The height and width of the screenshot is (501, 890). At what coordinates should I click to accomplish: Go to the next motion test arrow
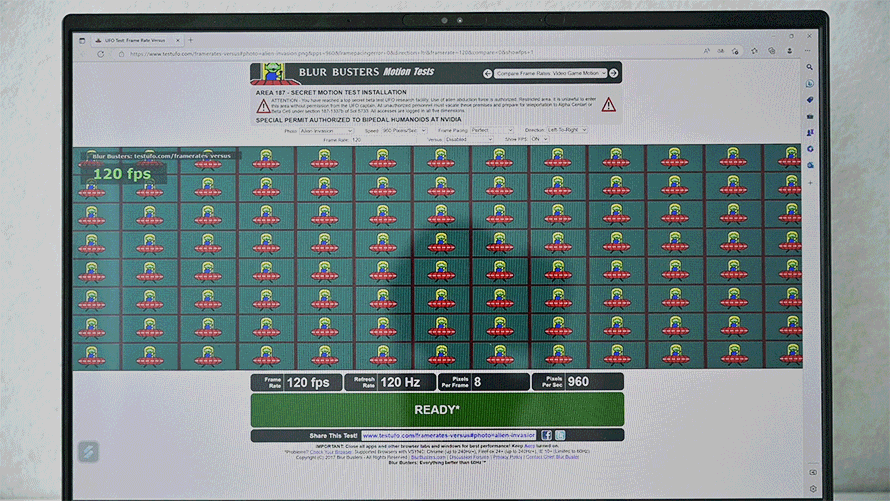click(614, 73)
